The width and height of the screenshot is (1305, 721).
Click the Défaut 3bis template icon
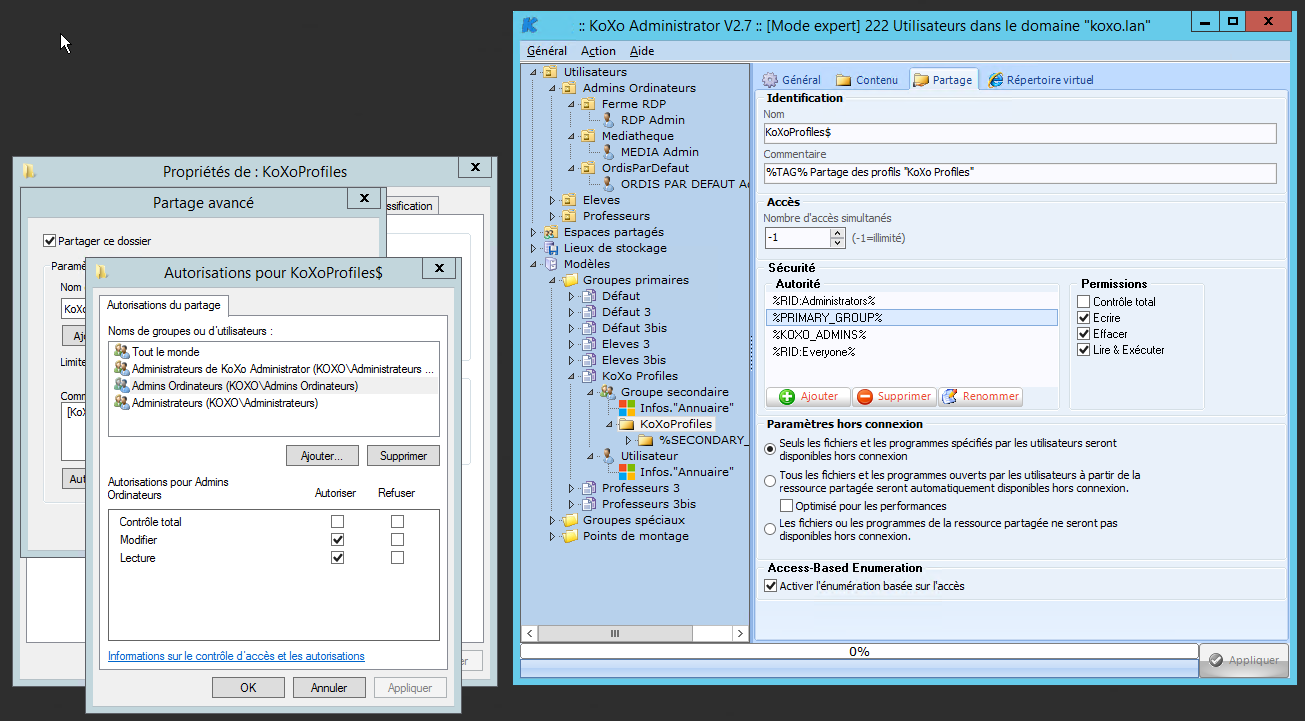click(x=588, y=328)
